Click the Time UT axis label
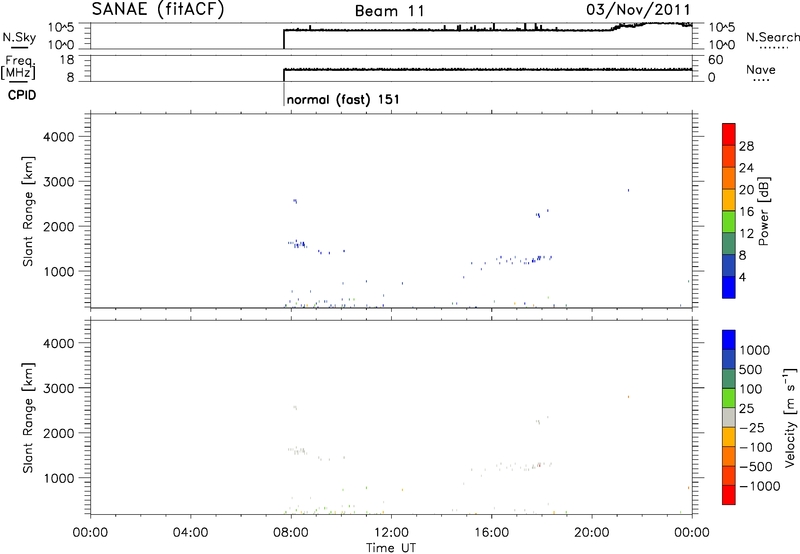Screen dimensions: 800x554 (391, 548)
